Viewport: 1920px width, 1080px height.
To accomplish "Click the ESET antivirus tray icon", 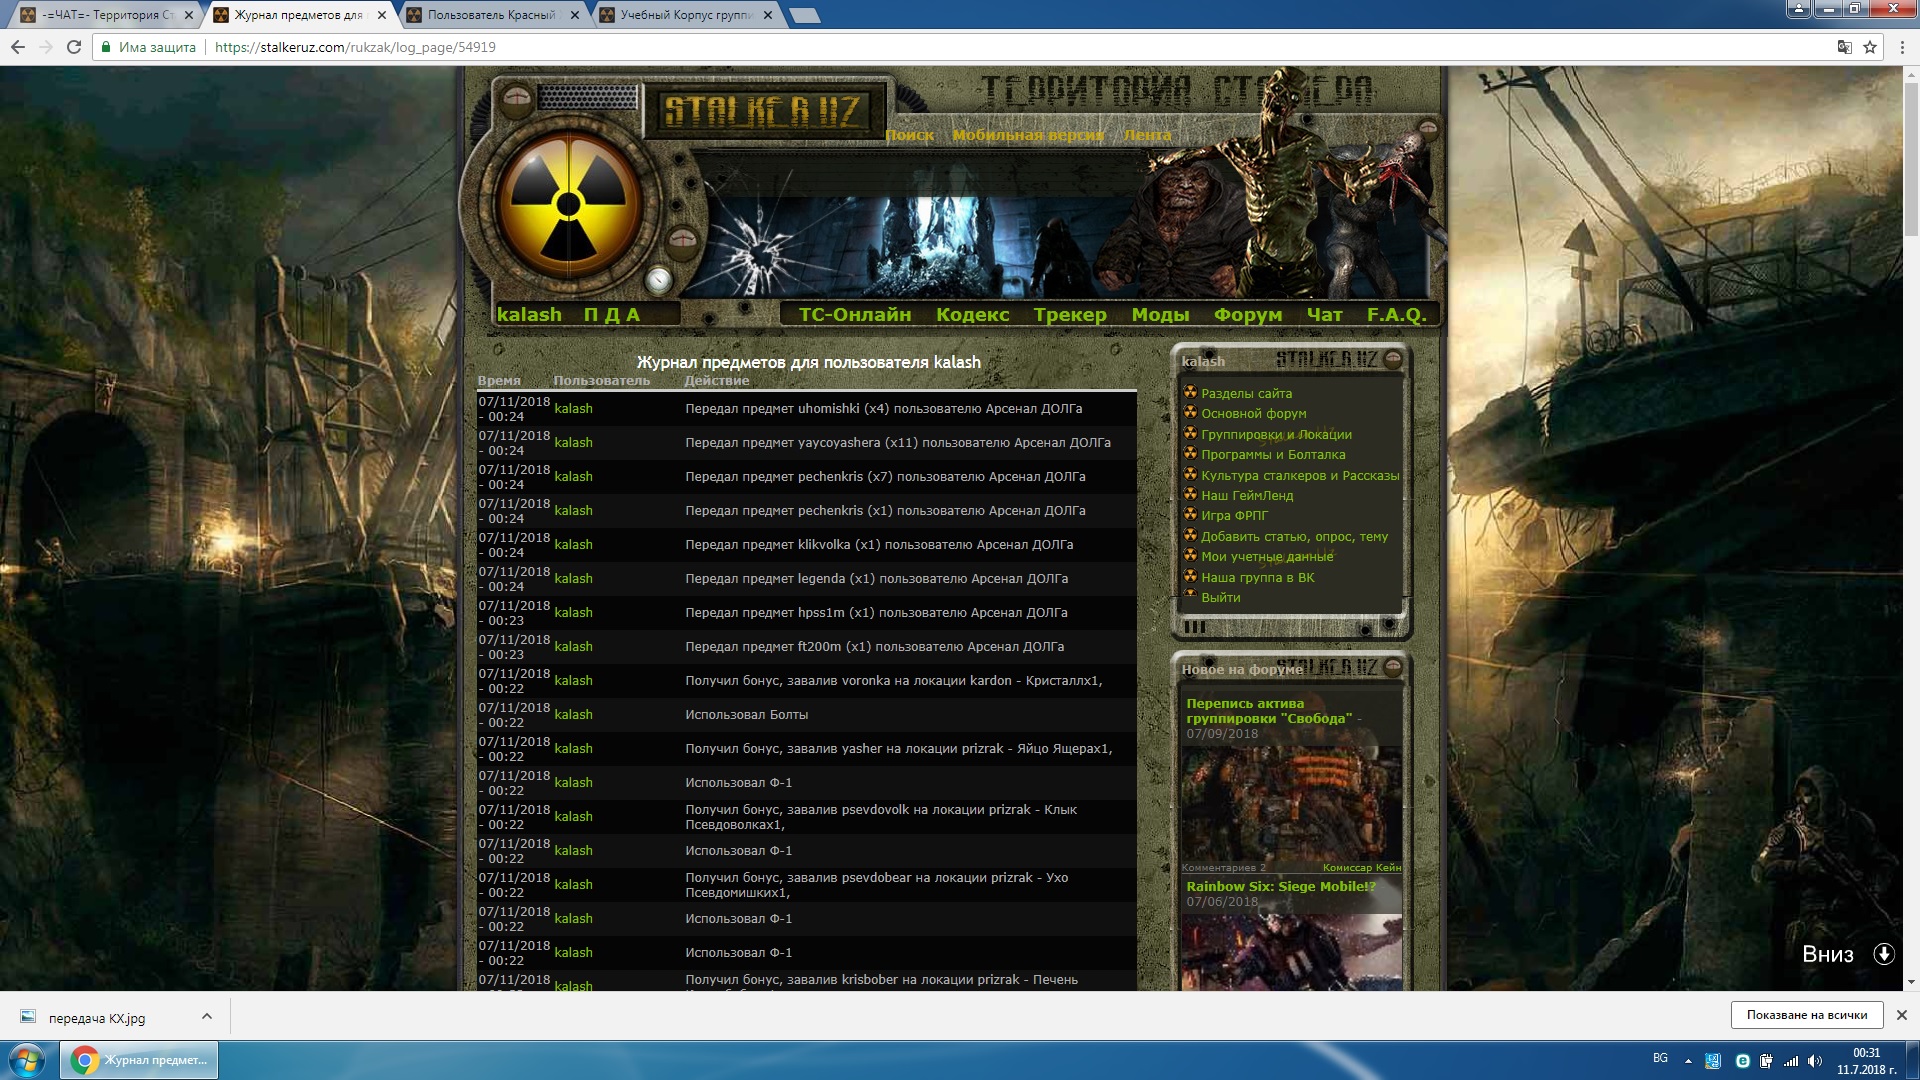I will [x=1742, y=1061].
